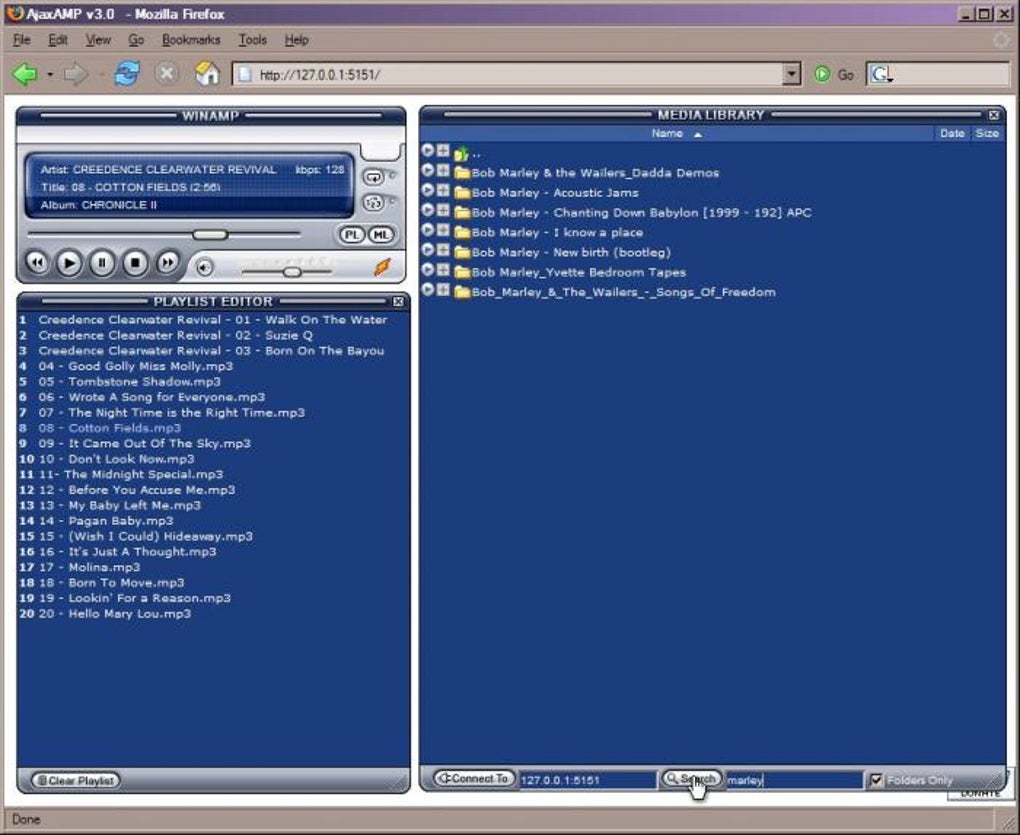Click the Connect To button
The image size is (1020, 835).
pos(474,778)
